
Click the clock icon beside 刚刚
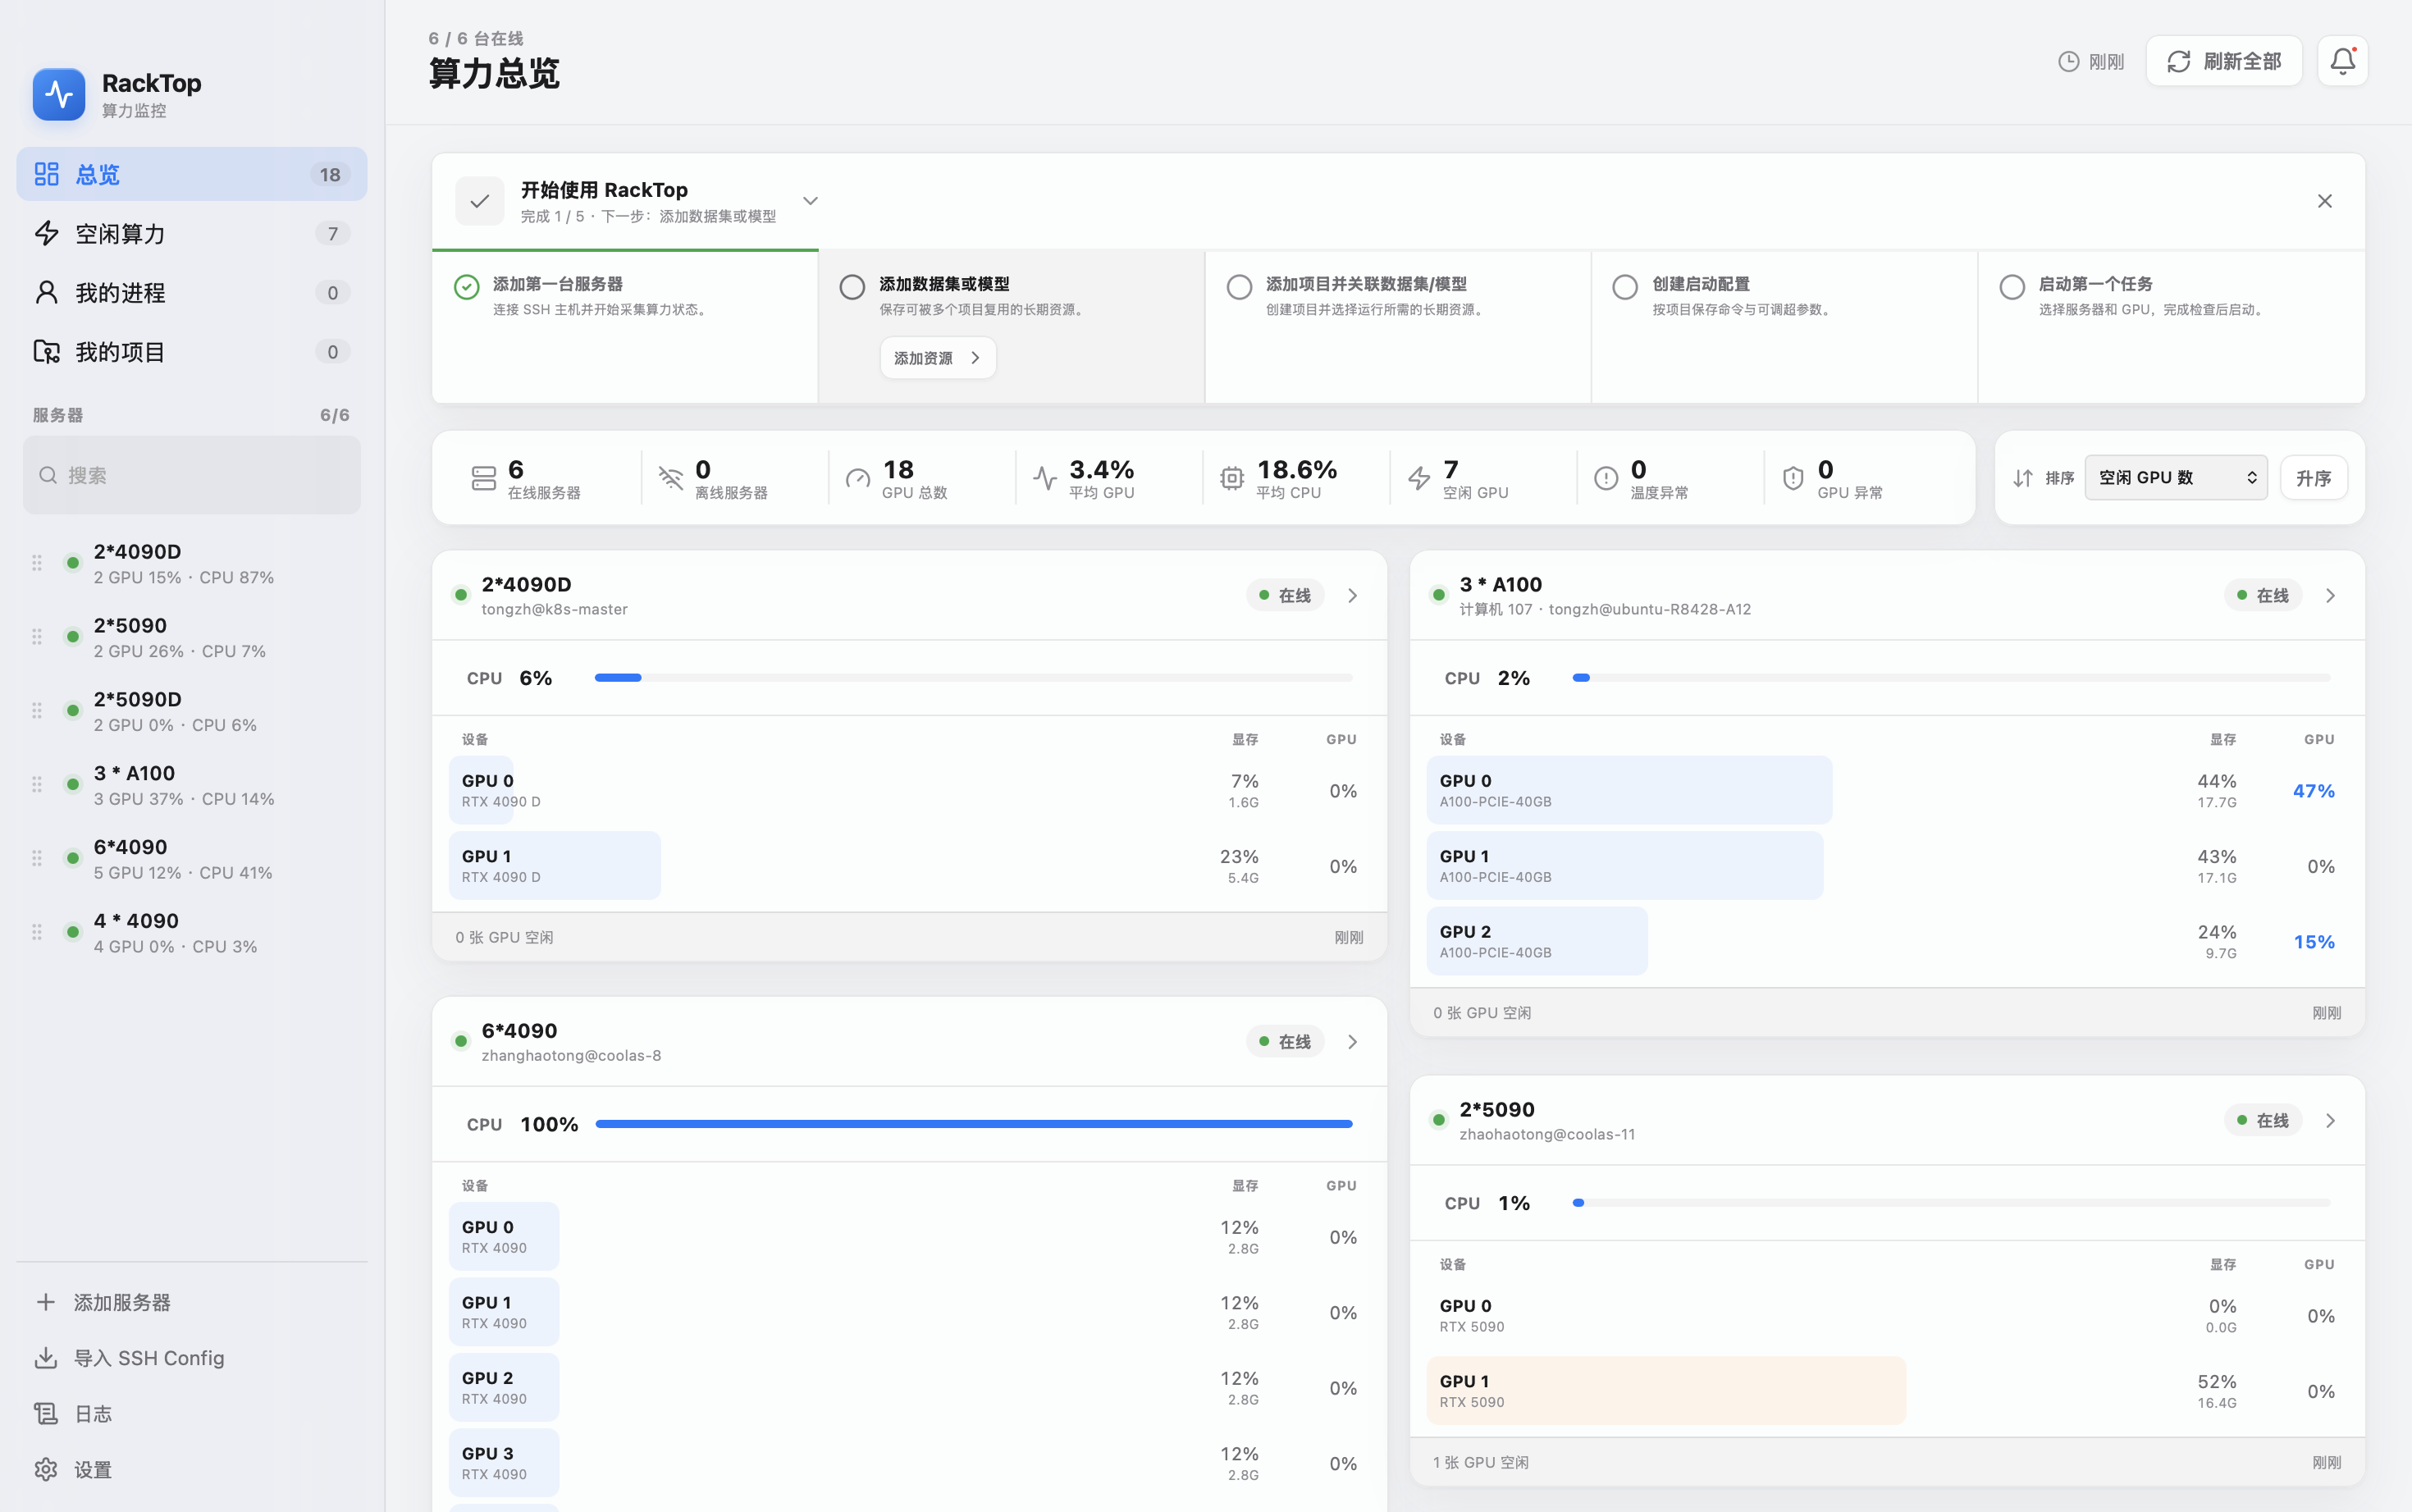[x=2068, y=62]
